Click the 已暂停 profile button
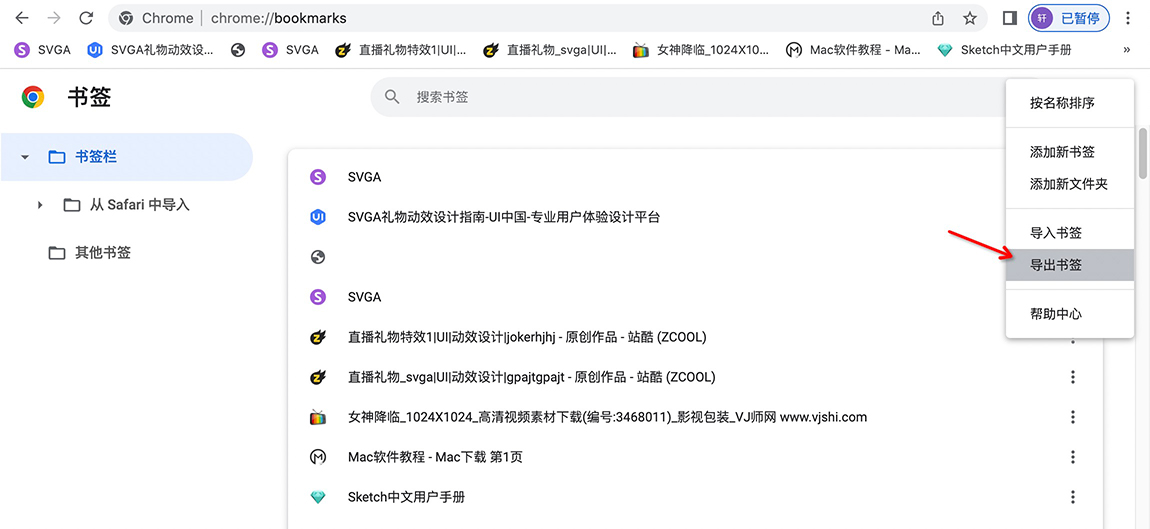This screenshot has height=529, width=1150. point(1069,18)
